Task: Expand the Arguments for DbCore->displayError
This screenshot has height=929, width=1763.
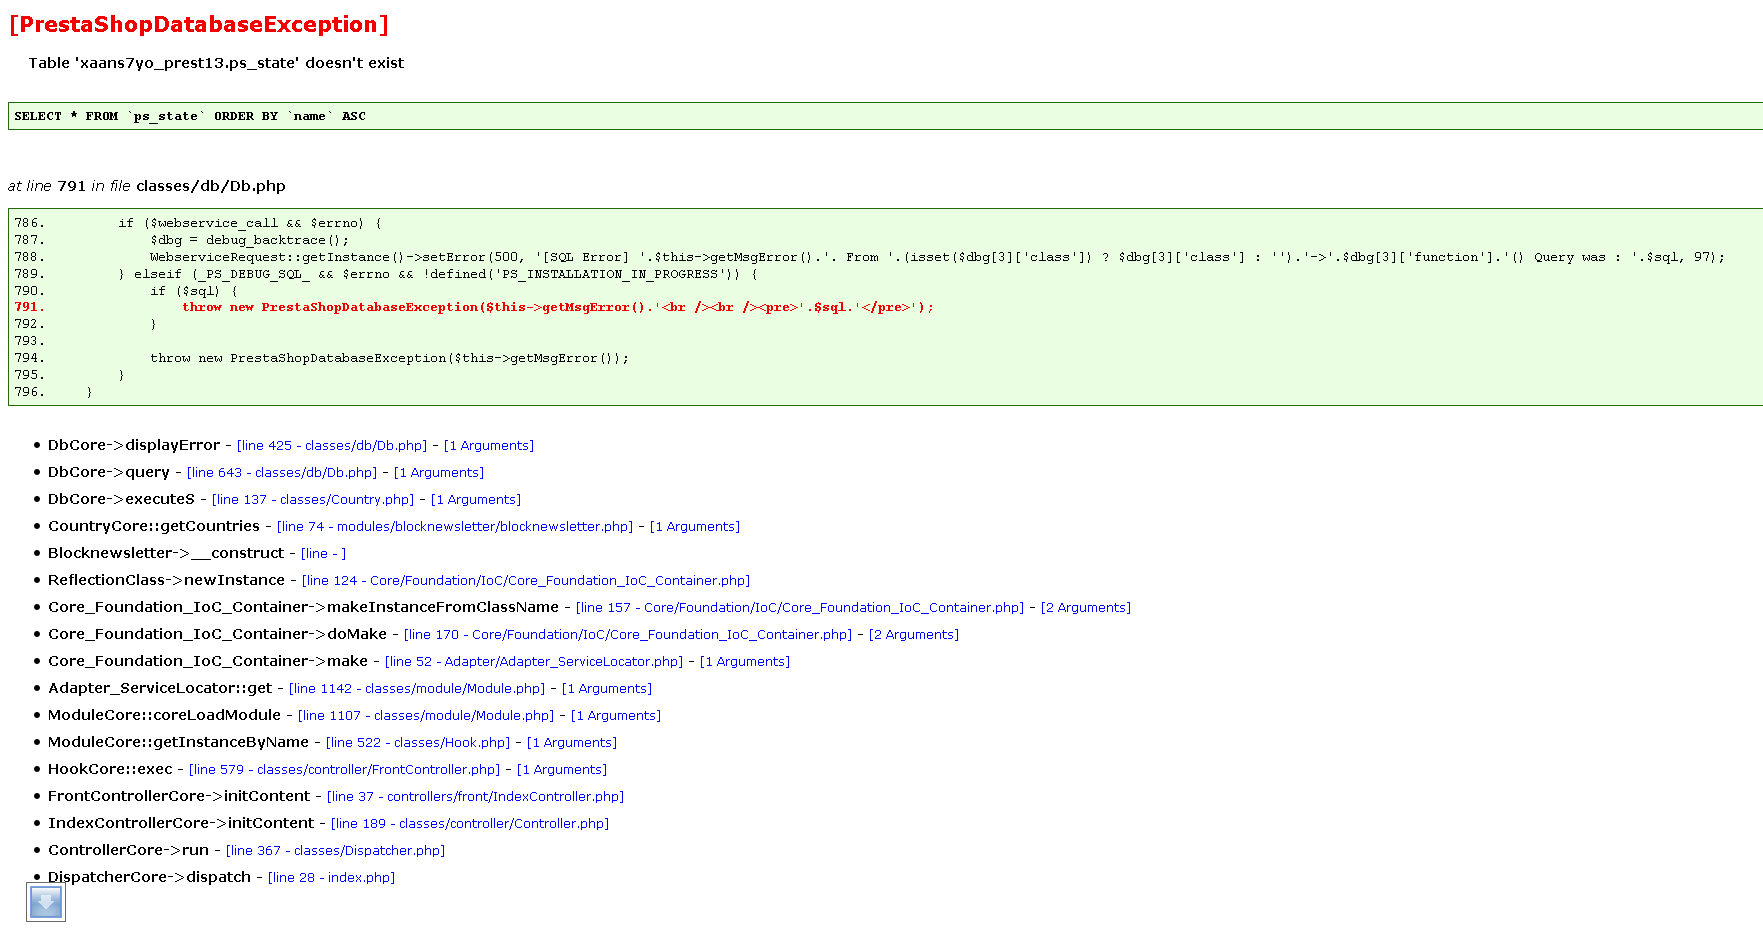Action: click(489, 446)
